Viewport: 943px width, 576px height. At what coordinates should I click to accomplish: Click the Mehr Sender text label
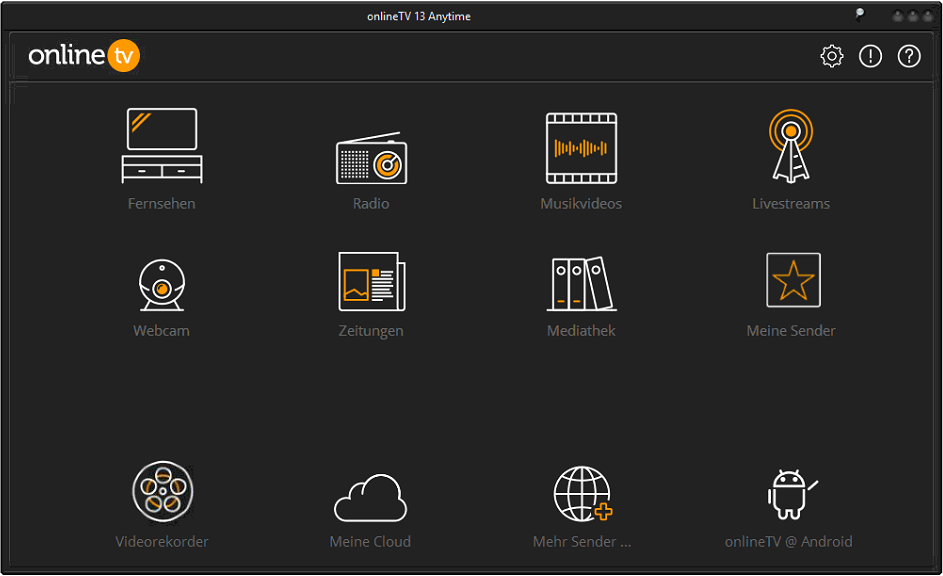point(582,542)
